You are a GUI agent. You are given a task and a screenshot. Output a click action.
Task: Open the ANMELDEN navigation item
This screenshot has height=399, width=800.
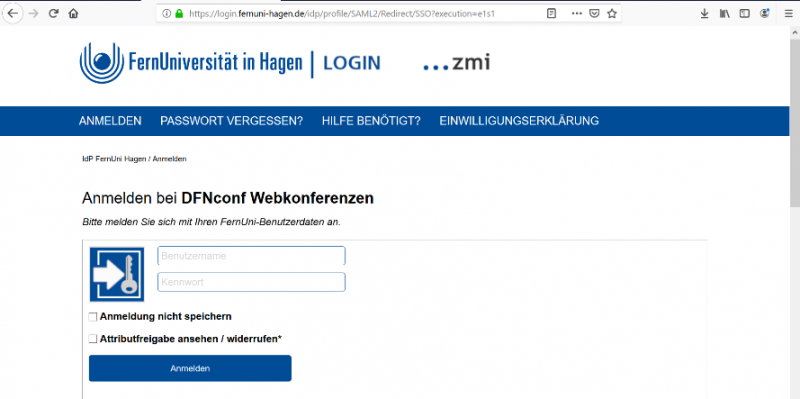(110, 121)
